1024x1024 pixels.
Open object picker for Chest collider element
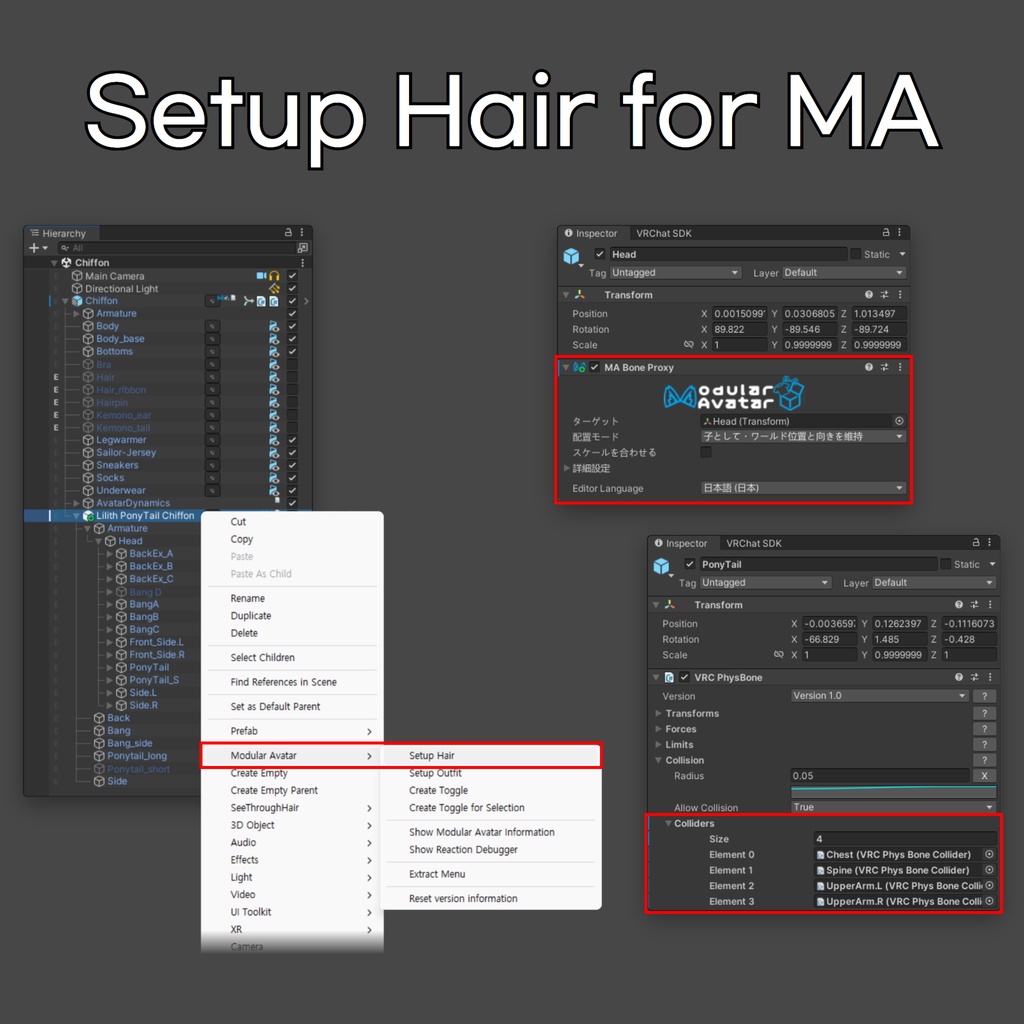coord(989,854)
